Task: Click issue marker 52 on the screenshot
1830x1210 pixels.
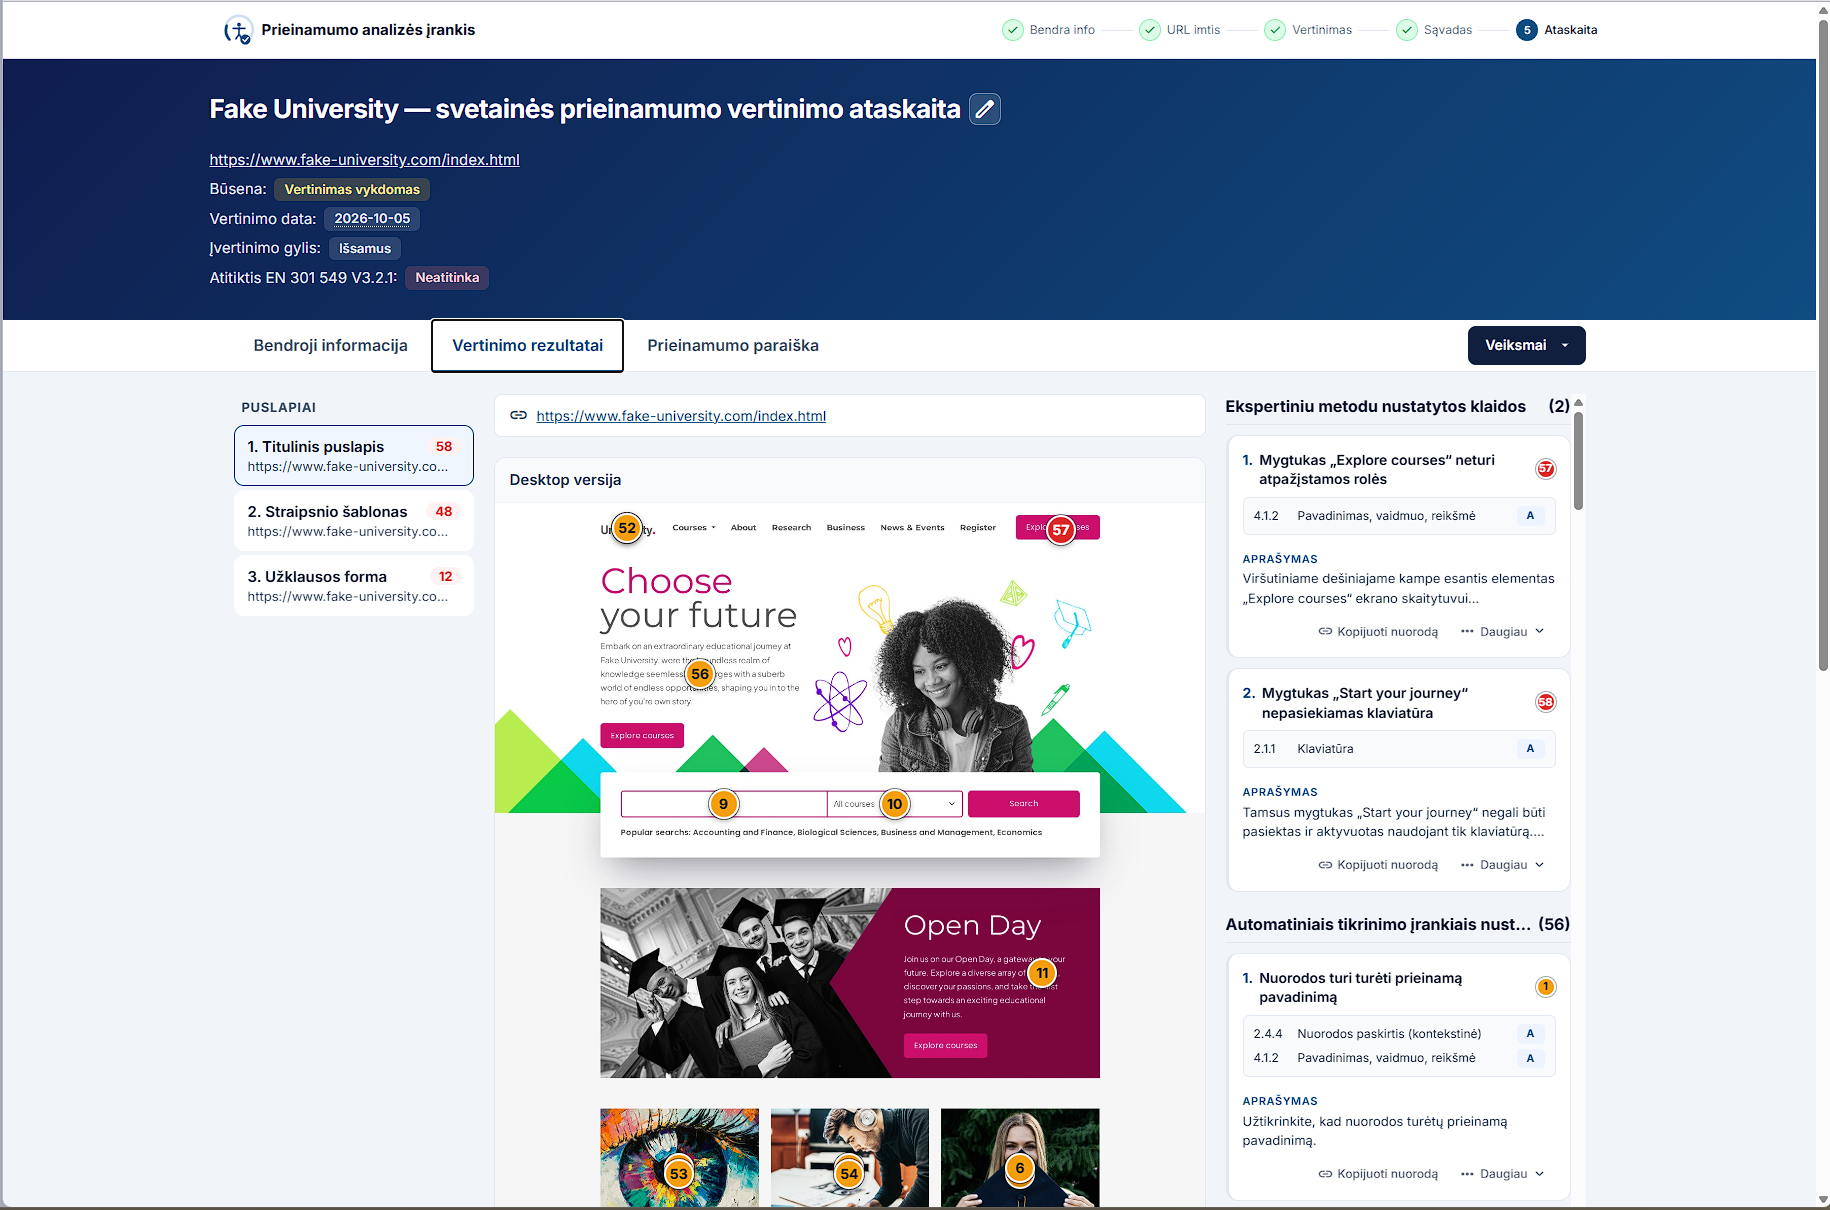Action: click(x=627, y=528)
